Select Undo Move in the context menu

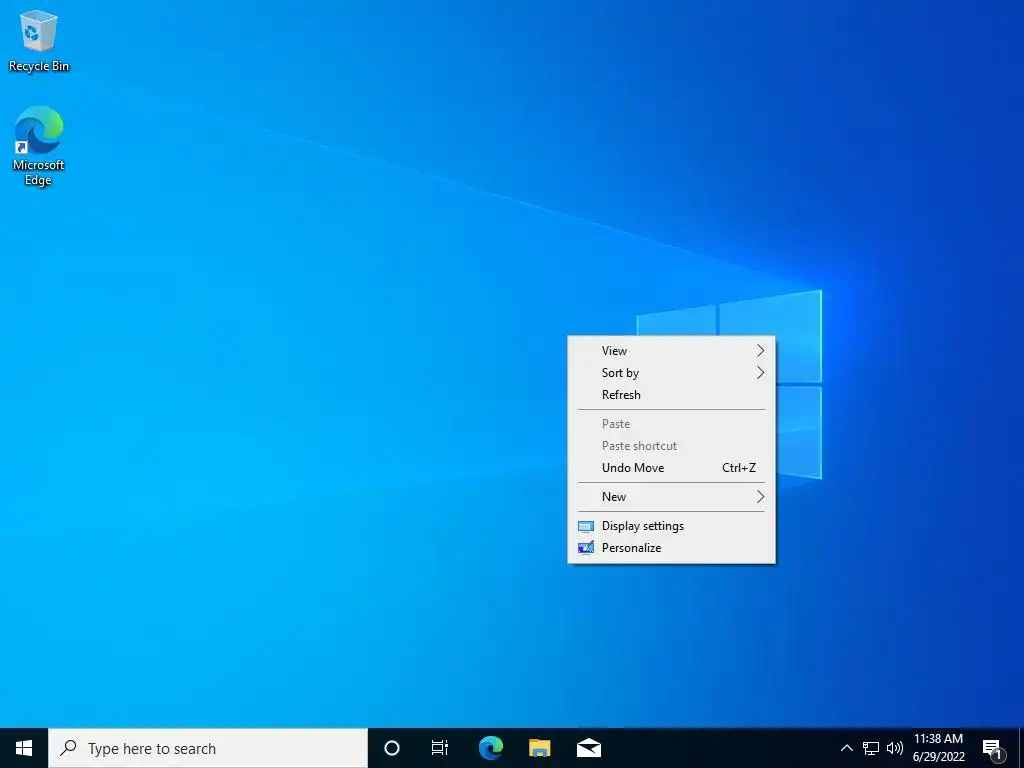[671, 468]
